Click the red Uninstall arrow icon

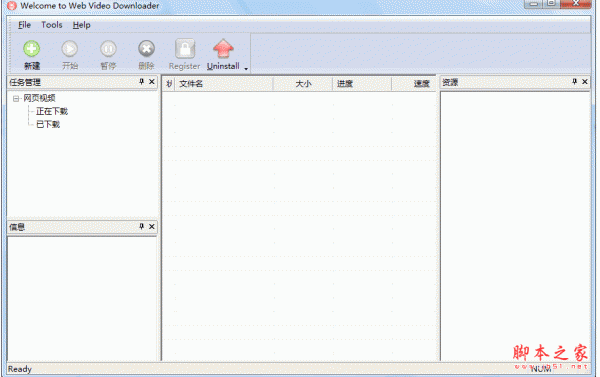(223, 49)
